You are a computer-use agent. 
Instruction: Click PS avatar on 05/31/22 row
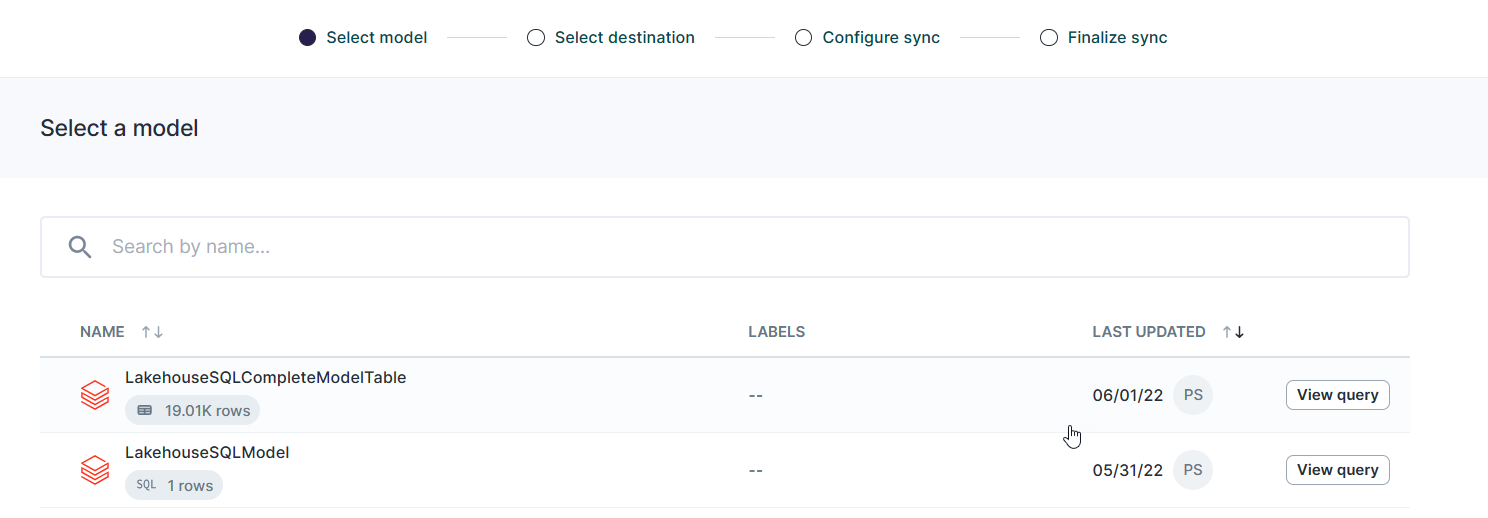click(1193, 470)
